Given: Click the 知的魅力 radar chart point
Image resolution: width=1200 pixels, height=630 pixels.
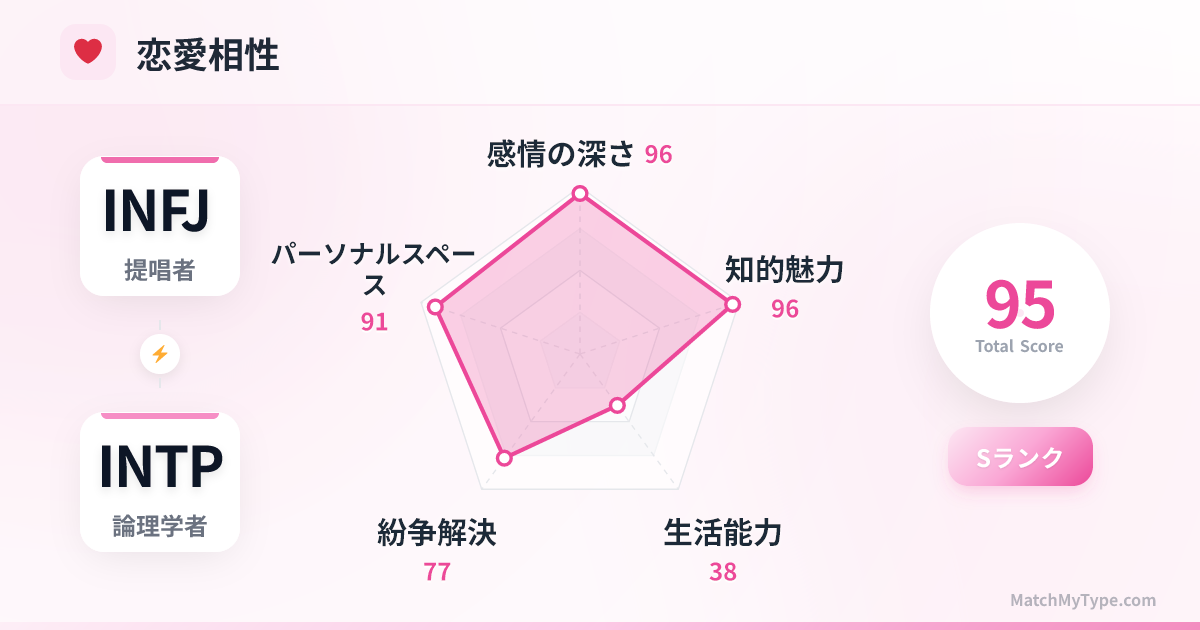Looking at the screenshot, I should pyautogui.click(x=732, y=304).
